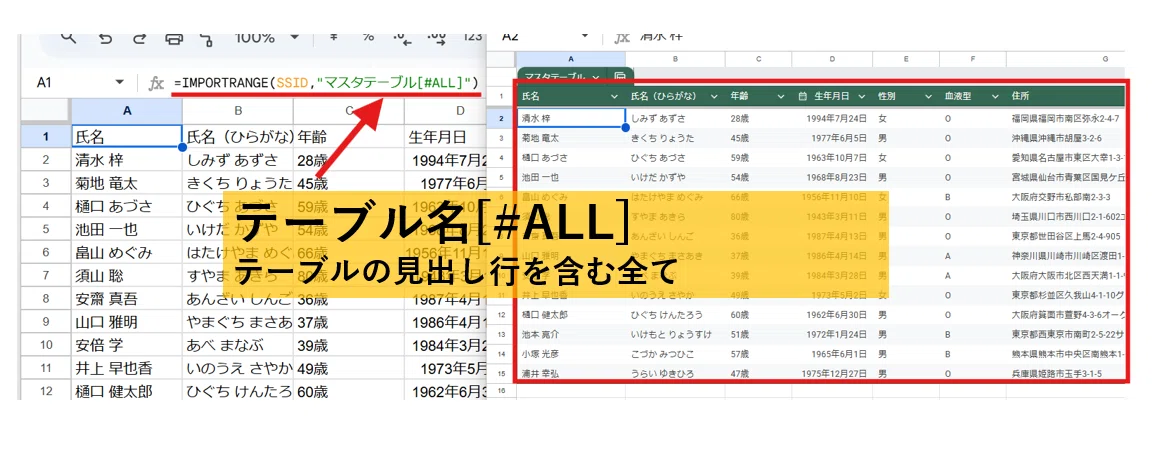Open the name box dropdown in master table sheet
This screenshot has height=457, width=1161.
[x=585, y=37]
